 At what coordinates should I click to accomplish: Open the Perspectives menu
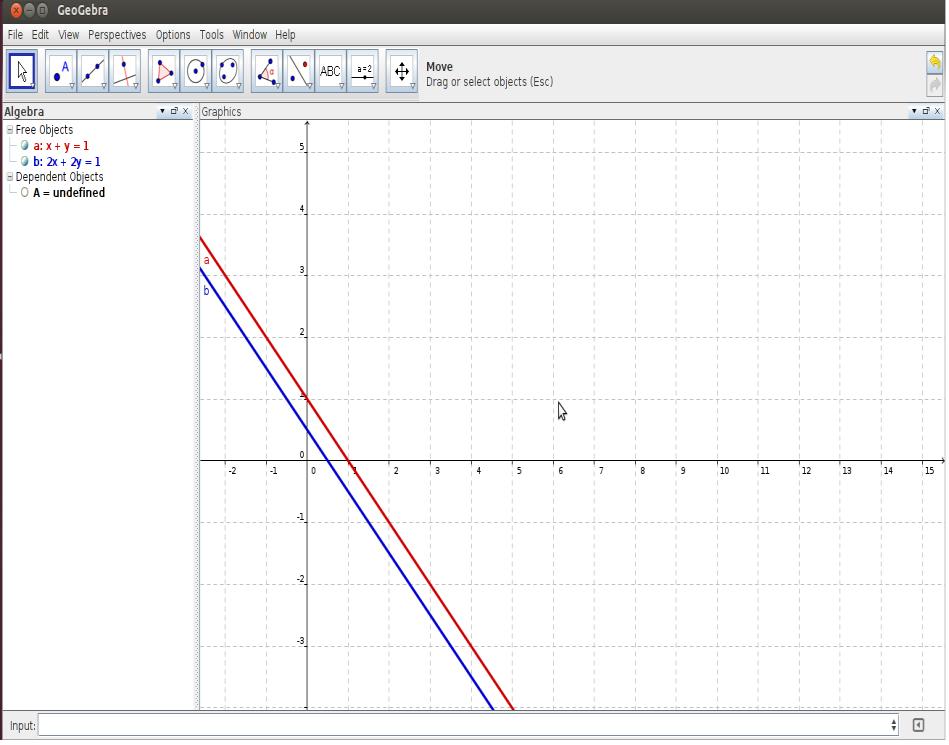(117, 35)
